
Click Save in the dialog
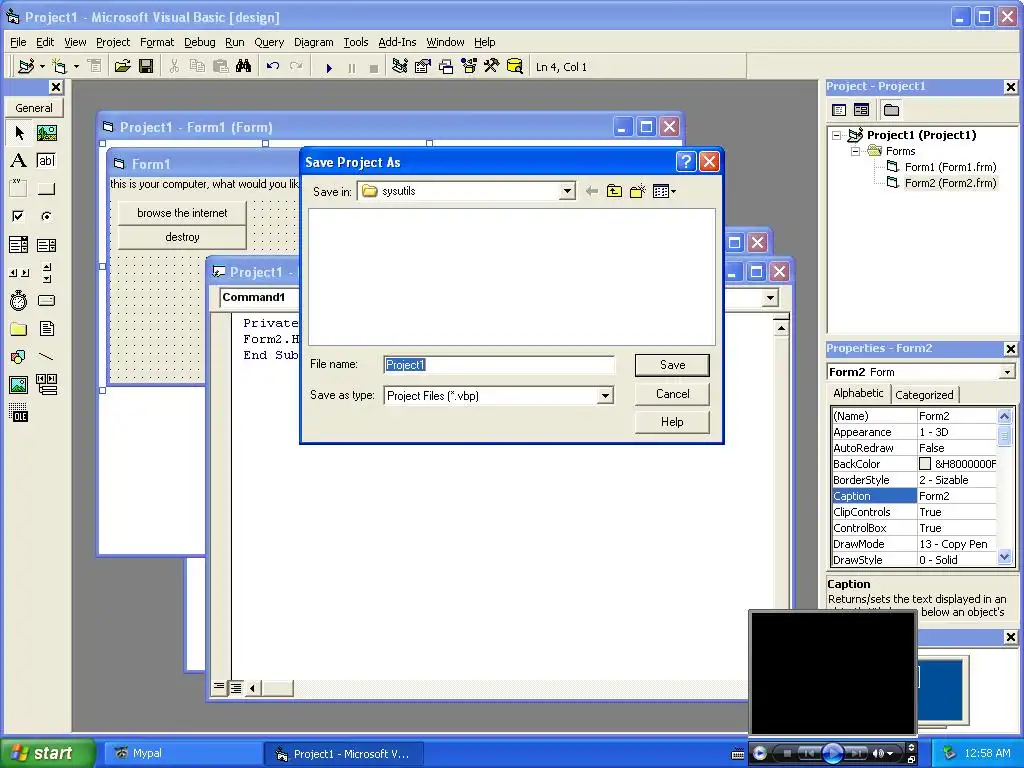[x=672, y=365]
